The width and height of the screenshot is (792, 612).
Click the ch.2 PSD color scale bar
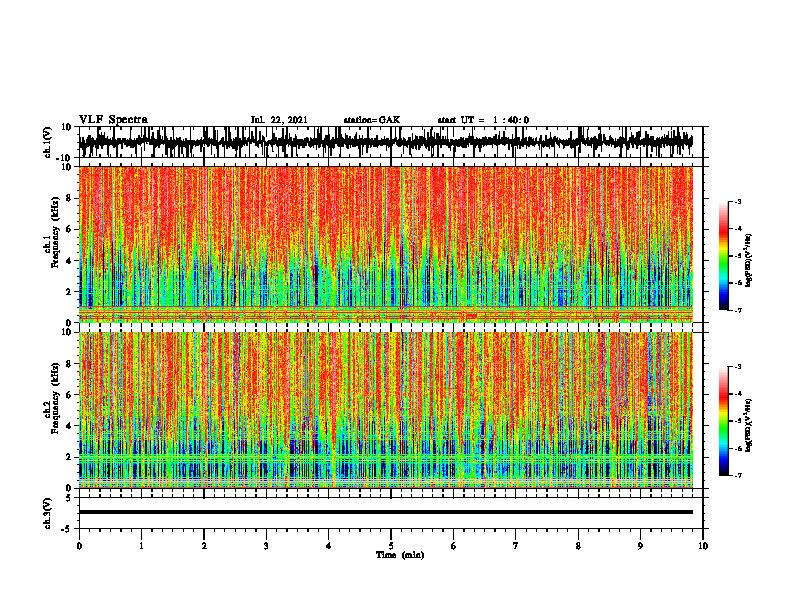(723, 421)
